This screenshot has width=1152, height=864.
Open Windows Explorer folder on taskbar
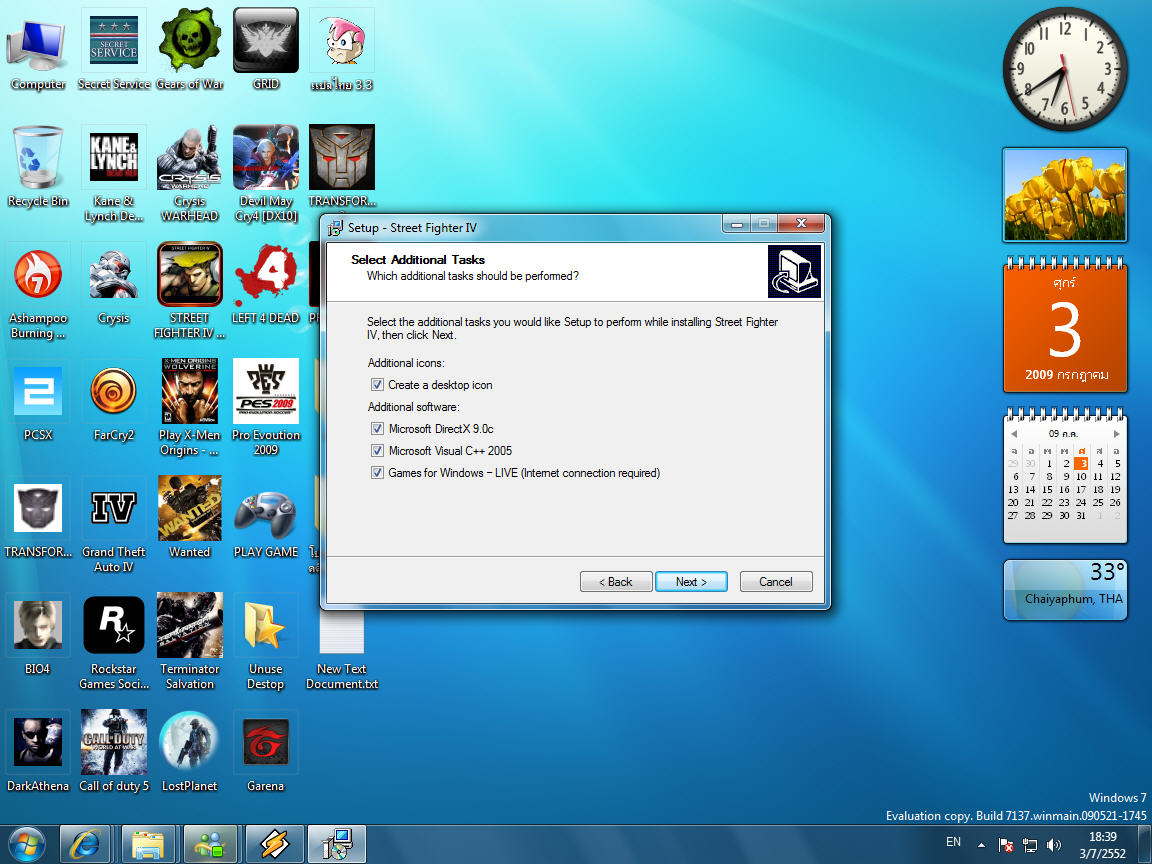coord(148,844)
